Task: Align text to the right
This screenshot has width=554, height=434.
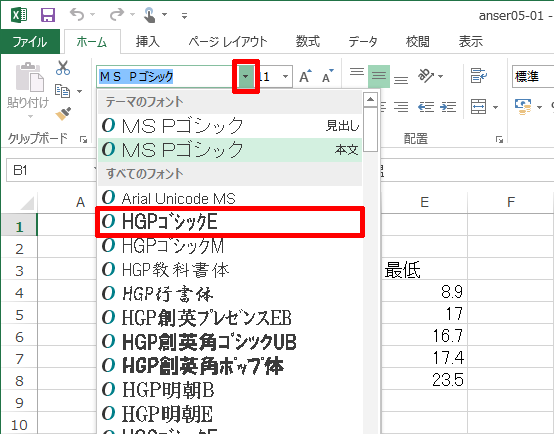Action: tap(401, 106)
